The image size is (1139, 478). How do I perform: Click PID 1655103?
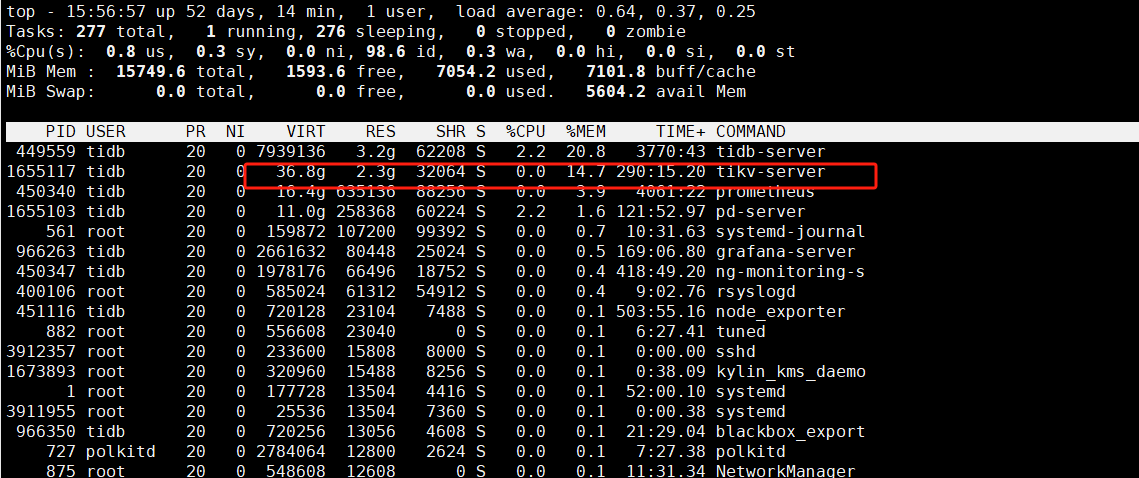[40, 212]
